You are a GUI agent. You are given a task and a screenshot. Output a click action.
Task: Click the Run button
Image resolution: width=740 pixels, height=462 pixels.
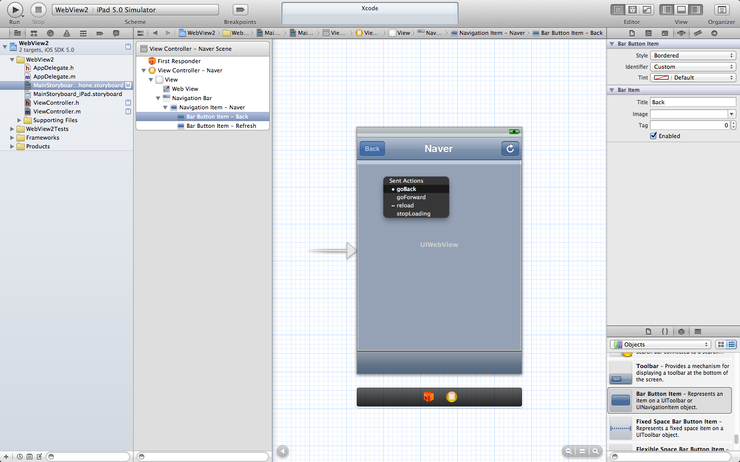point(15,9)
